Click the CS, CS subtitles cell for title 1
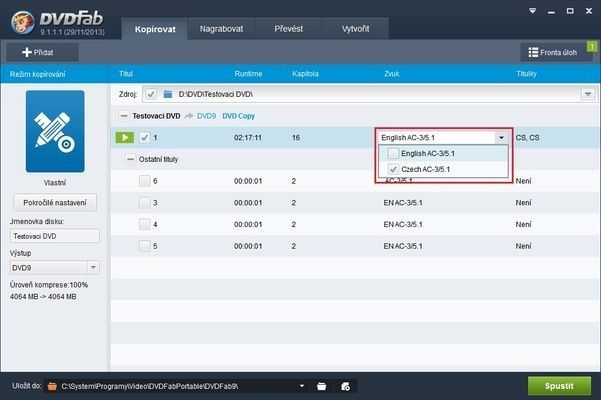 (x=527, y=138)
